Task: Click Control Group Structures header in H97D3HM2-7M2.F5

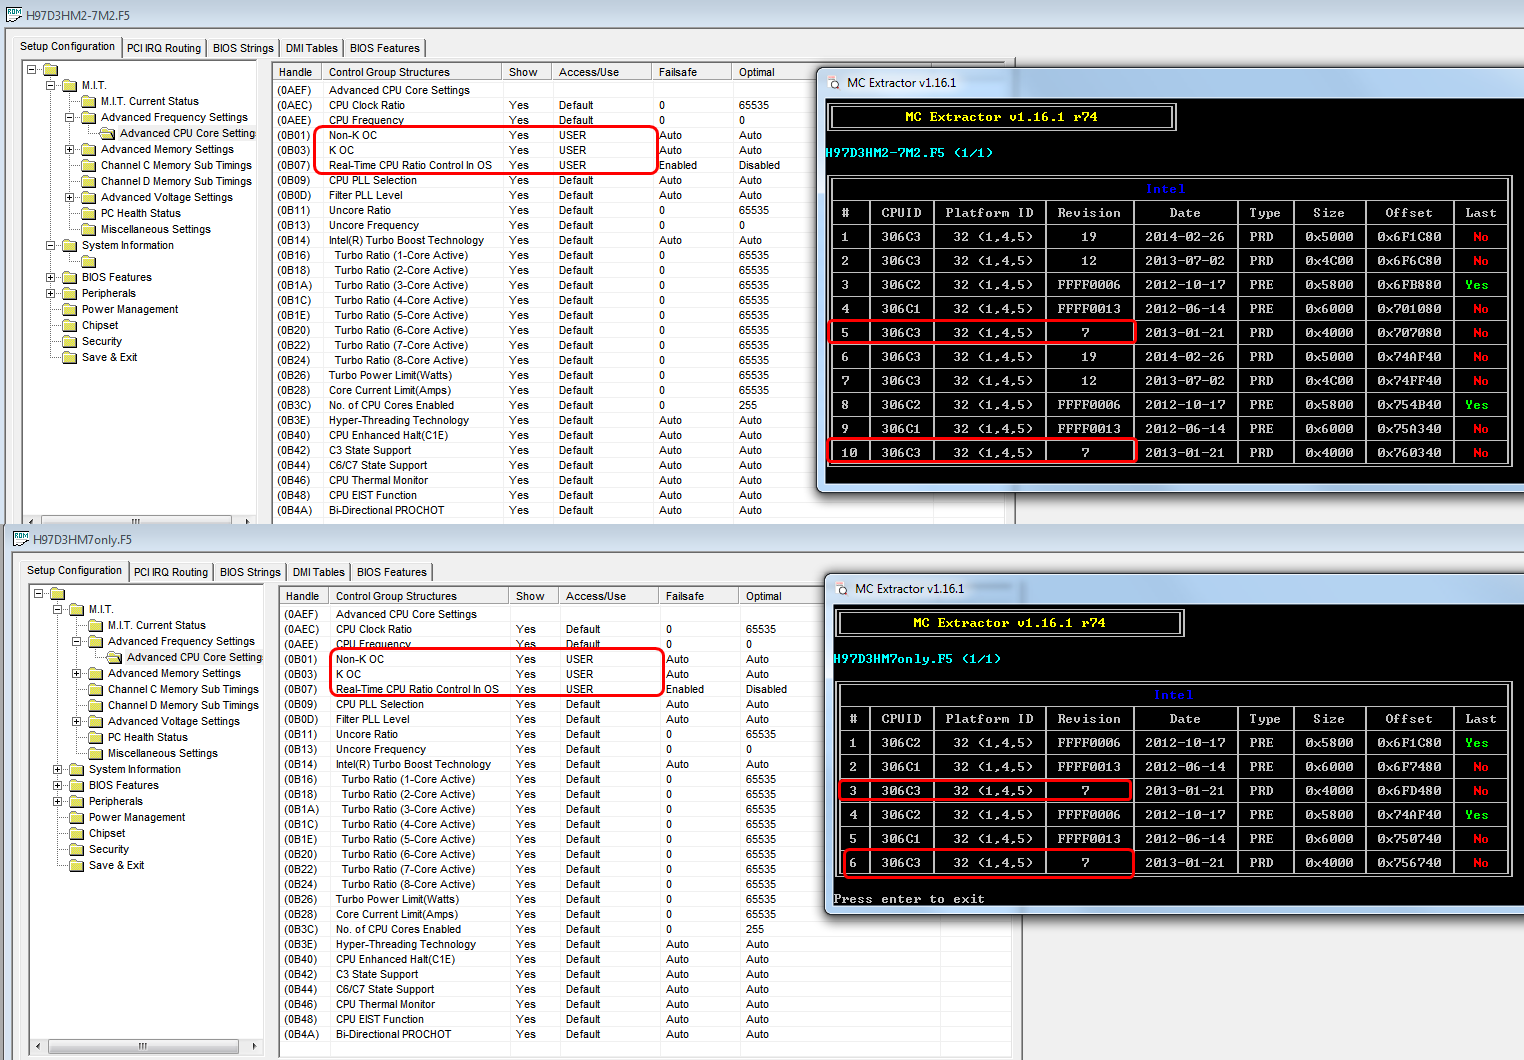Action: (x=411, y=72)
